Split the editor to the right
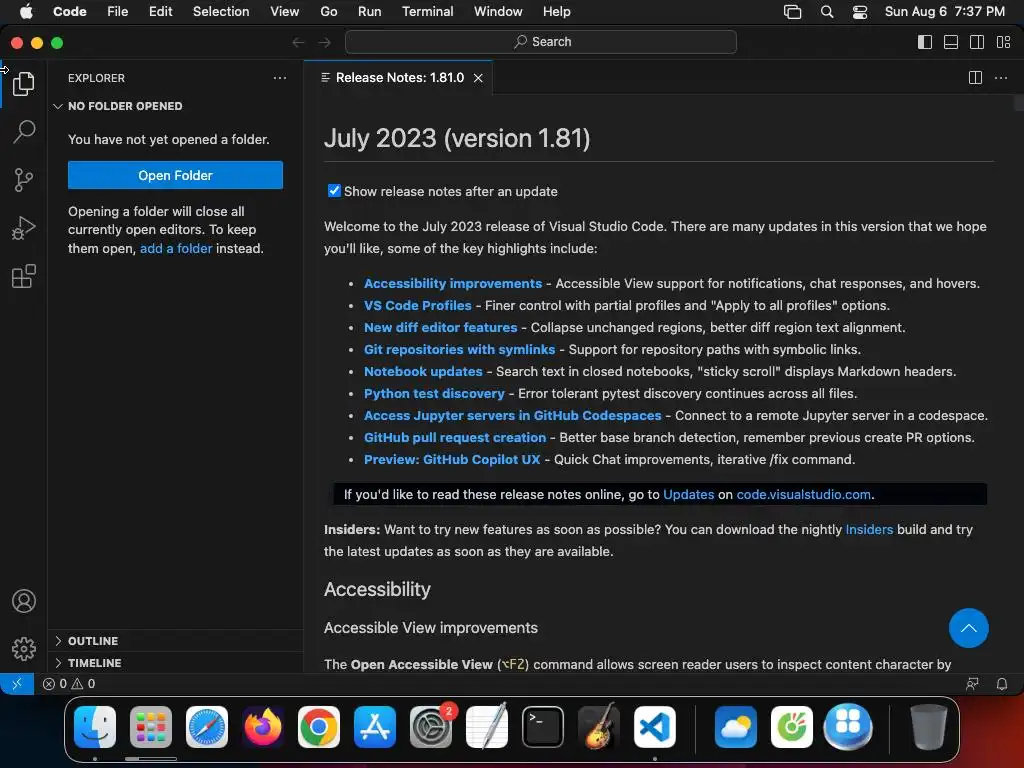Viewport: 1024px width, 768px height. [975, 78]
